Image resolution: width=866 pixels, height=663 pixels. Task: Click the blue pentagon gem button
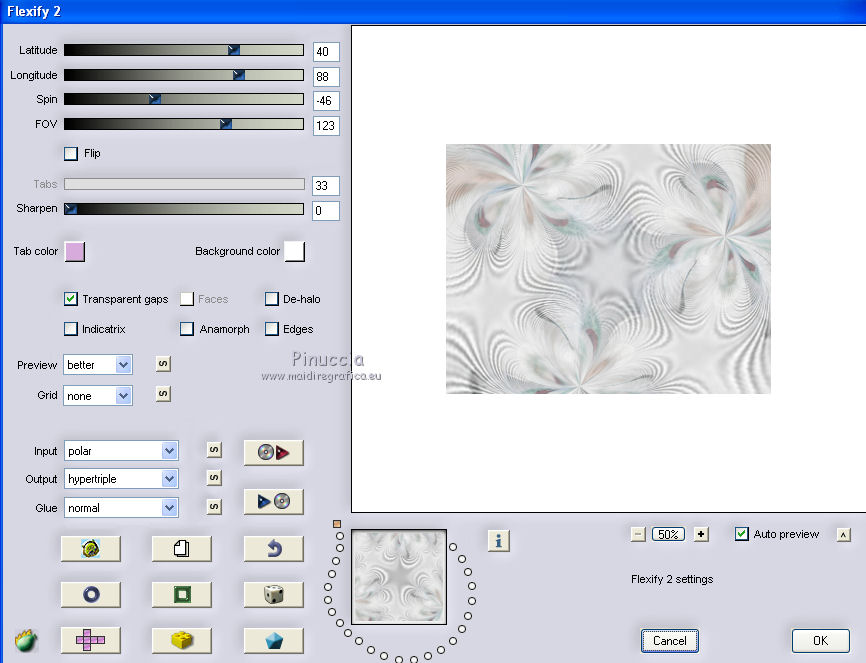(x=273, y=640)
